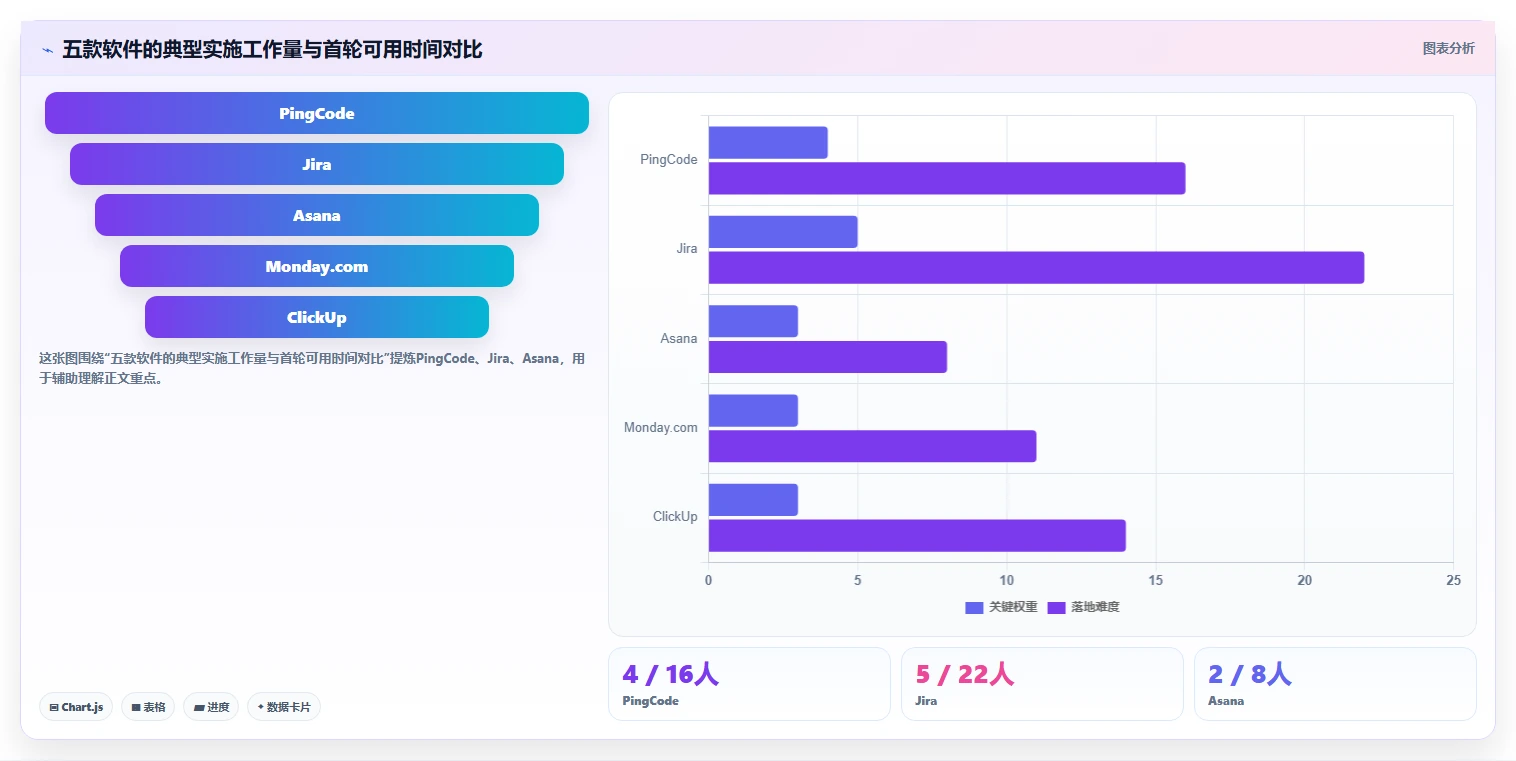Click ClickUp's 关键权重 bar
Viewport: 1516px width, 761px height.
tap(753, 500)
